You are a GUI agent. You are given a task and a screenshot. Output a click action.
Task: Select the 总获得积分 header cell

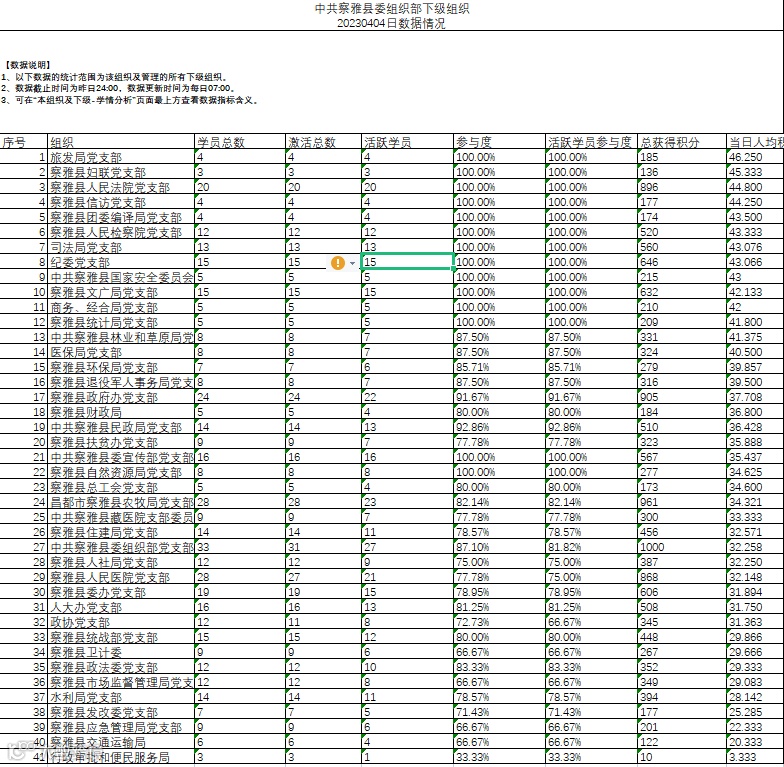[x=682, y=142]
